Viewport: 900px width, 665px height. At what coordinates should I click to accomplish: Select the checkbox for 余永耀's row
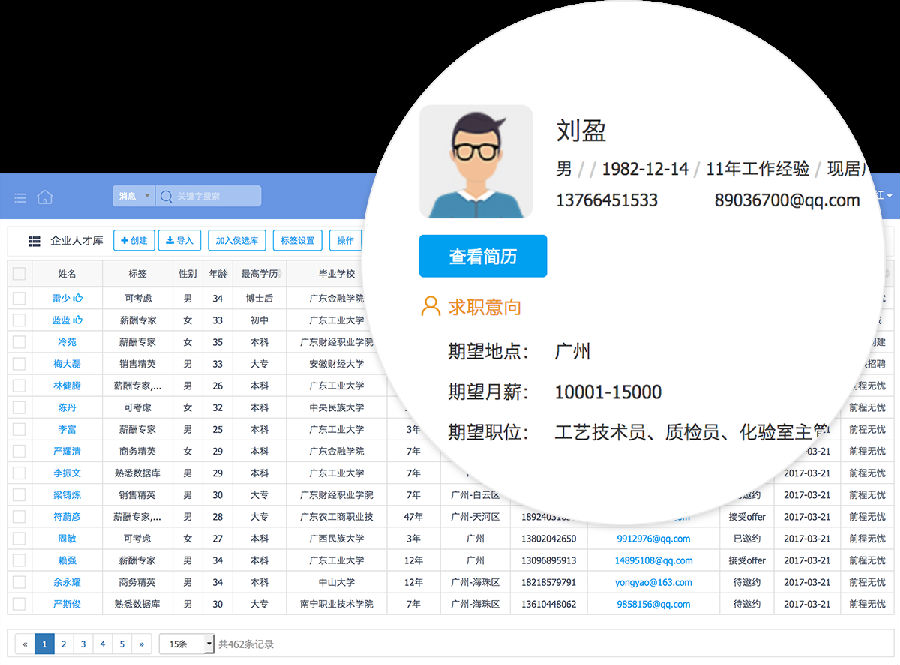pyautogui.click(x=19, y=582)
